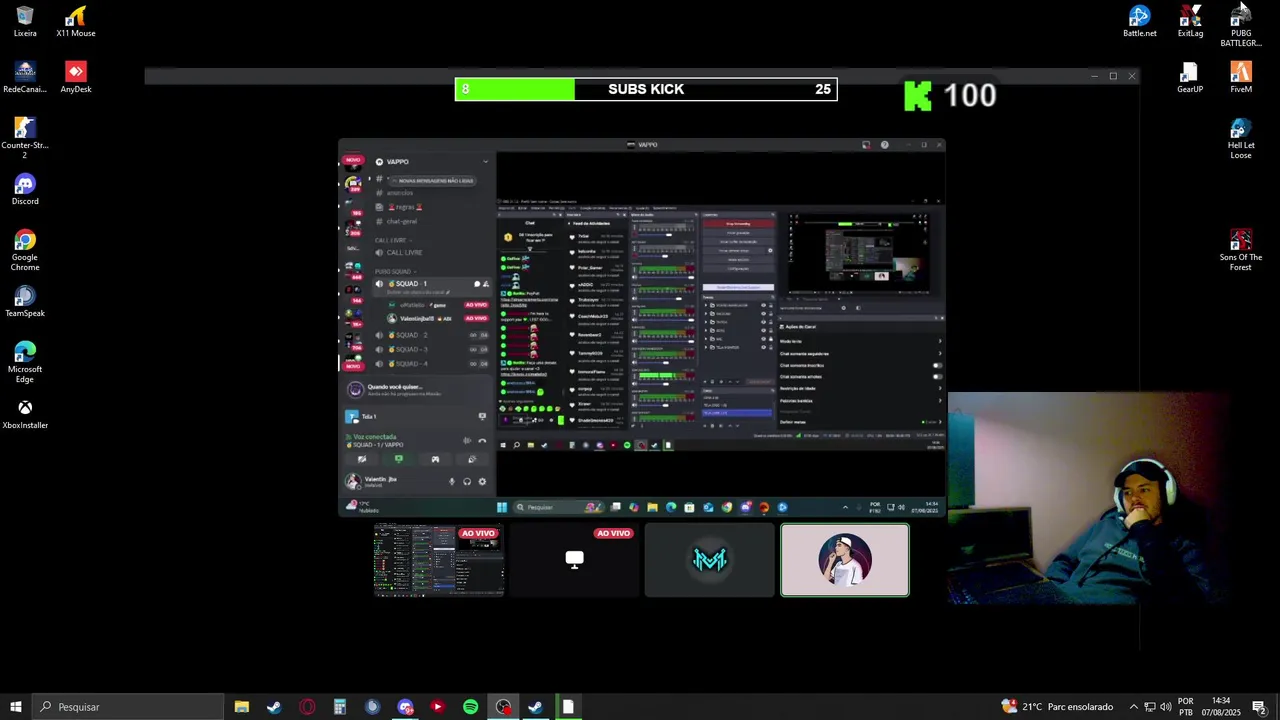The width and height of the screenshot is (1280, 720).
Task: Select the streamed screen thumbnail marked AO VIVO
Action: [438, 560]
